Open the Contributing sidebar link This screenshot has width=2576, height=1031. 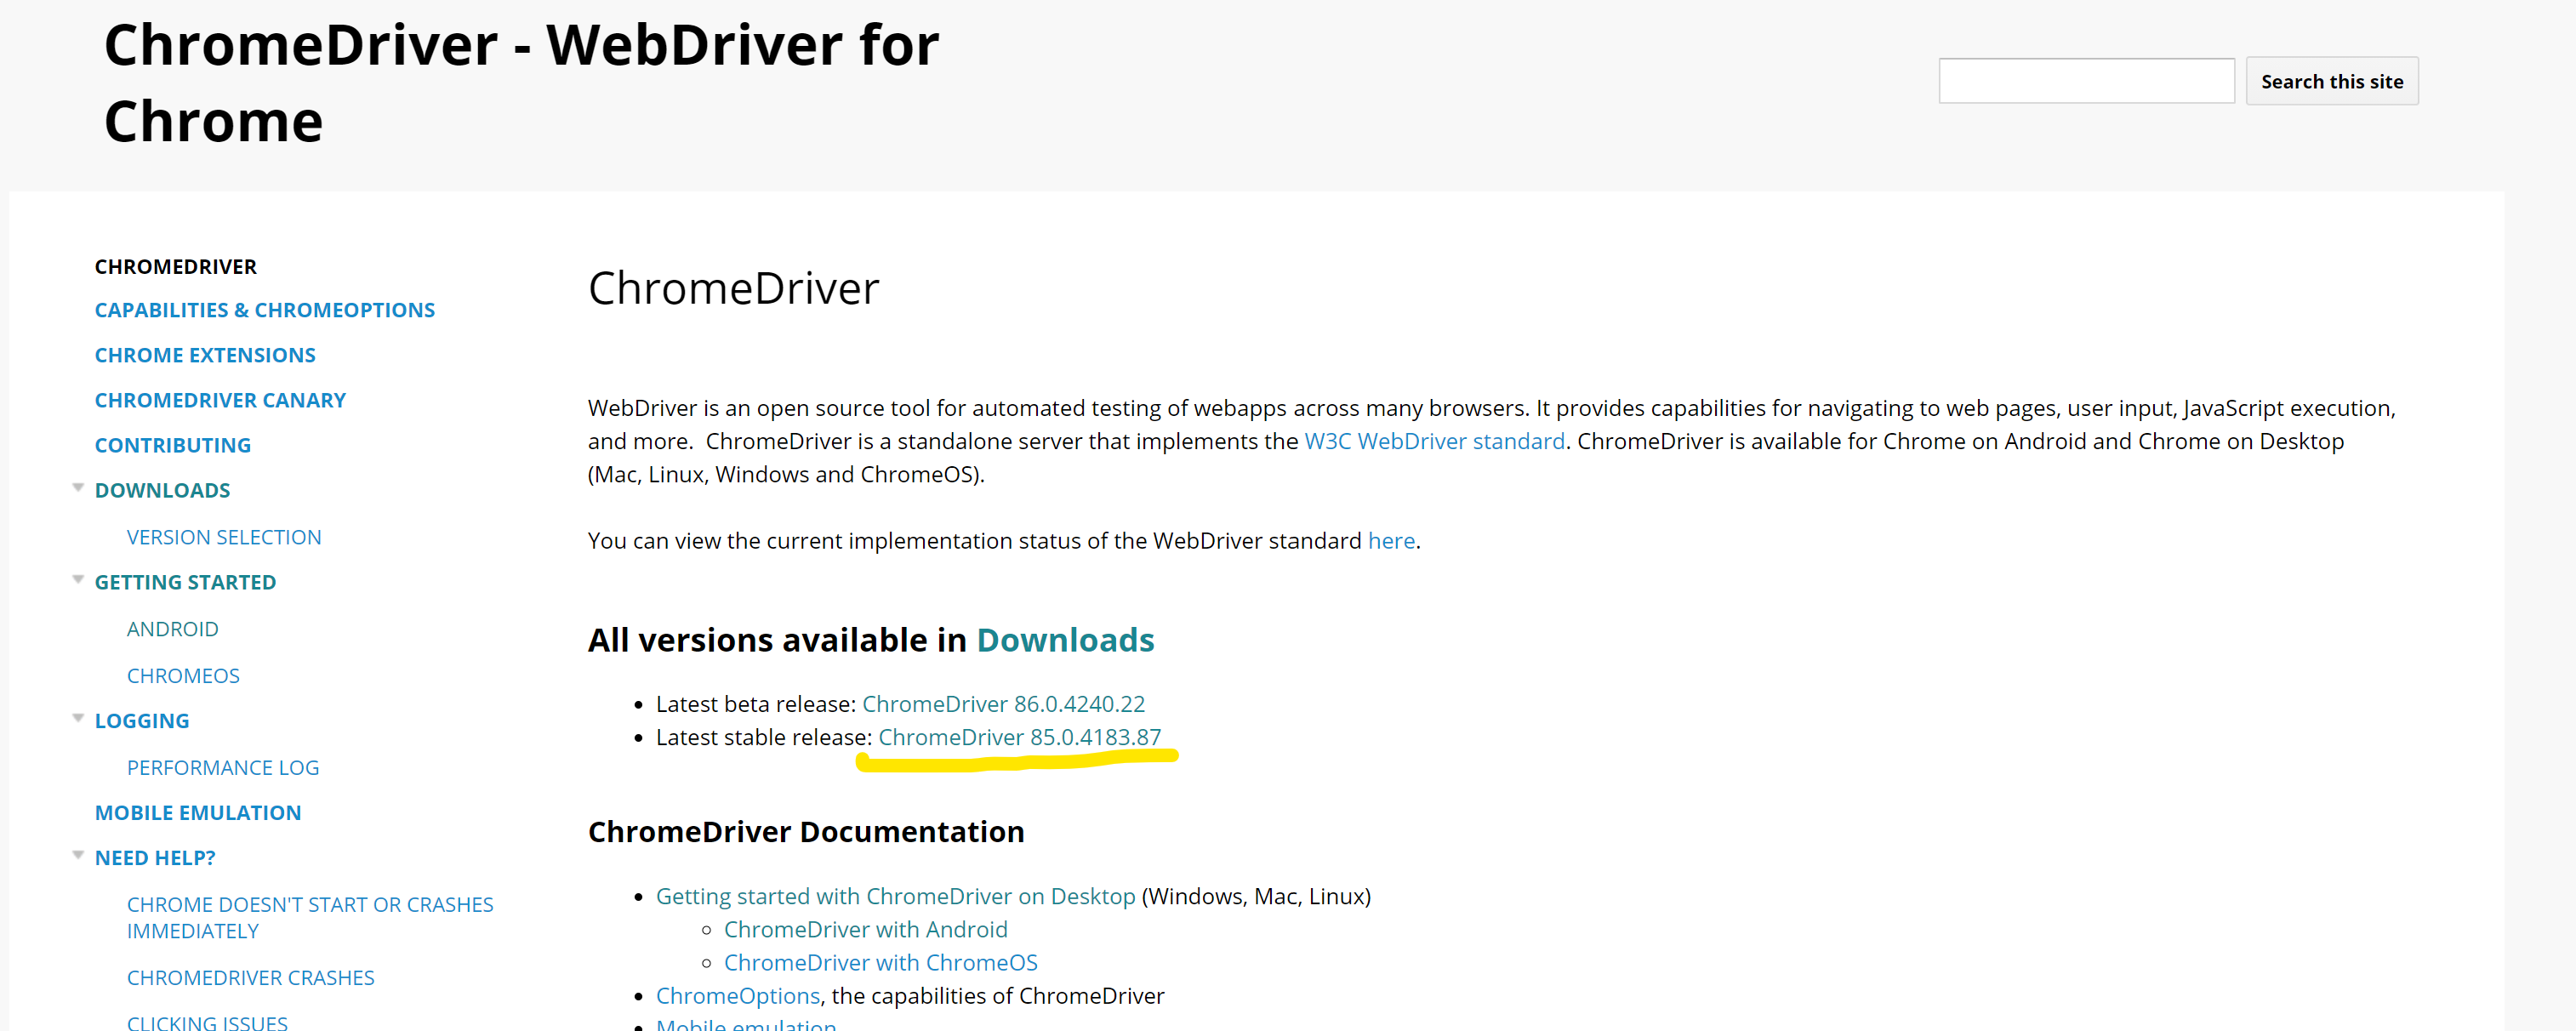173,445
